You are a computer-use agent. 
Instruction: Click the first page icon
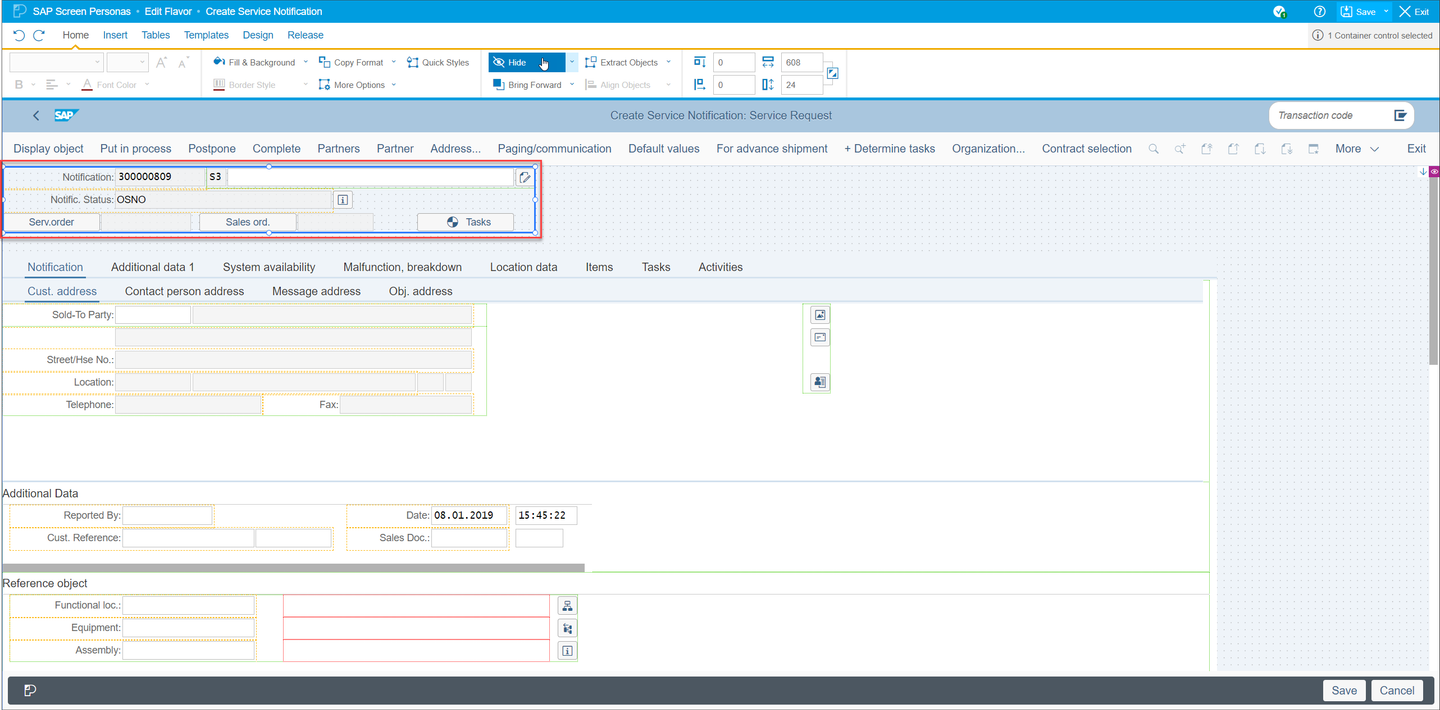click(x=1207, y=148)
